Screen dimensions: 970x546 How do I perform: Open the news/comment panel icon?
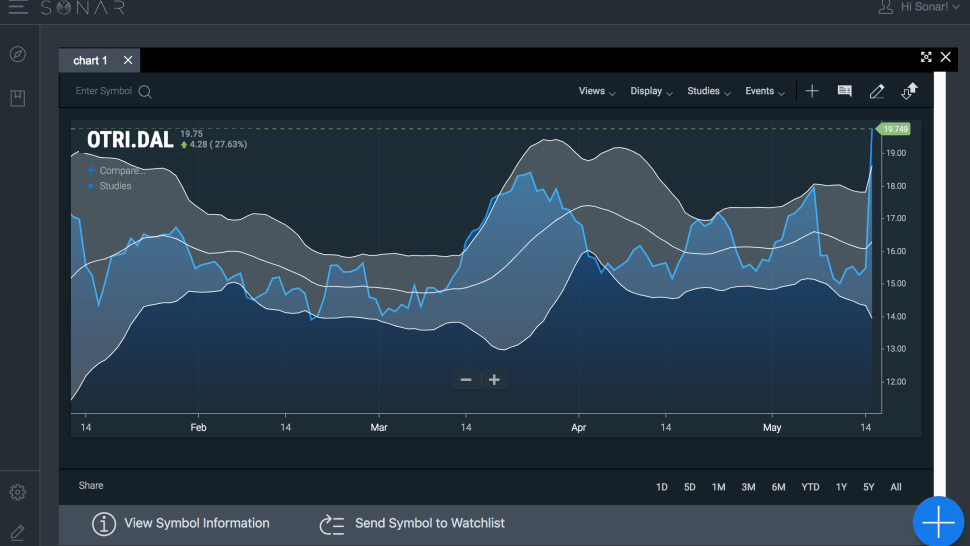pyautogui.click(x=844, y=92)
